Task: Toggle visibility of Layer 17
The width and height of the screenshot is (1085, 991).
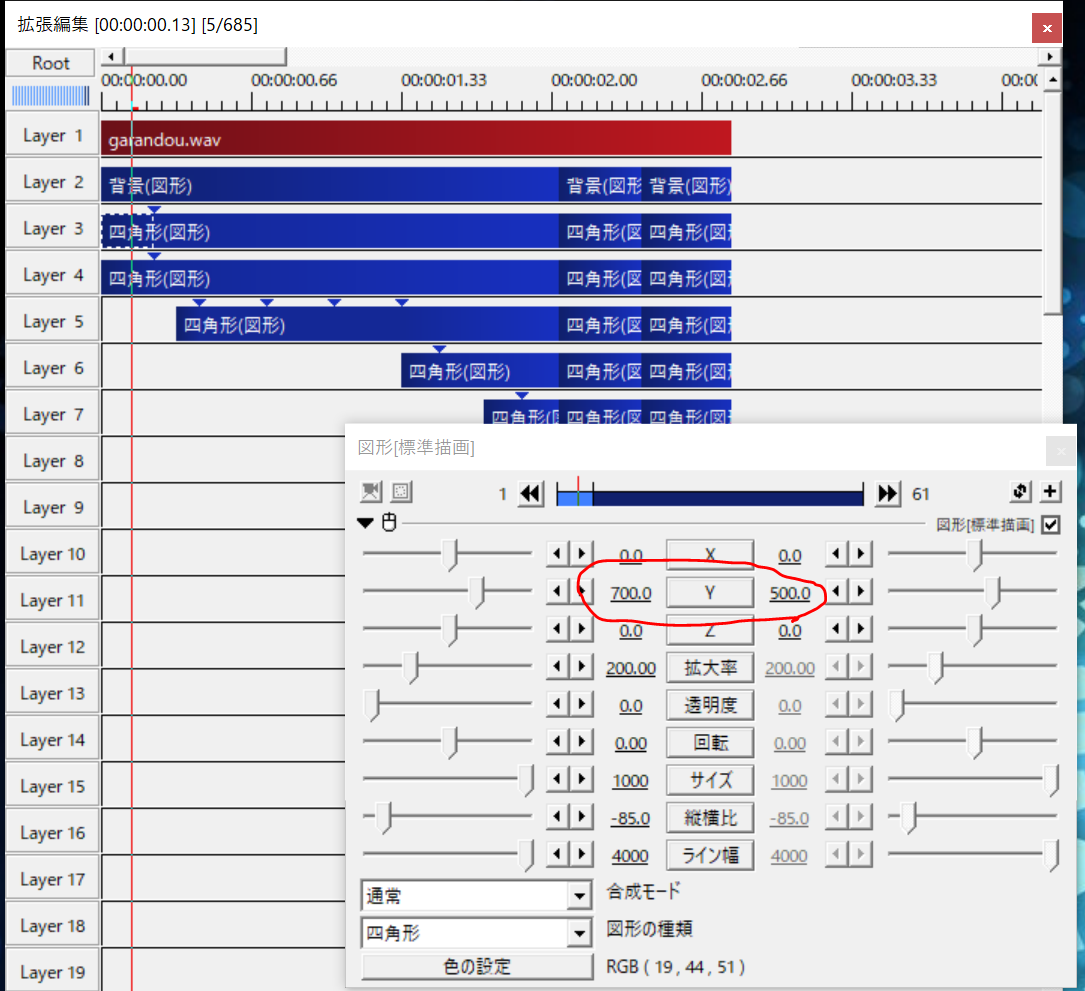Action: pyautogui.click(x=52, y=879)
